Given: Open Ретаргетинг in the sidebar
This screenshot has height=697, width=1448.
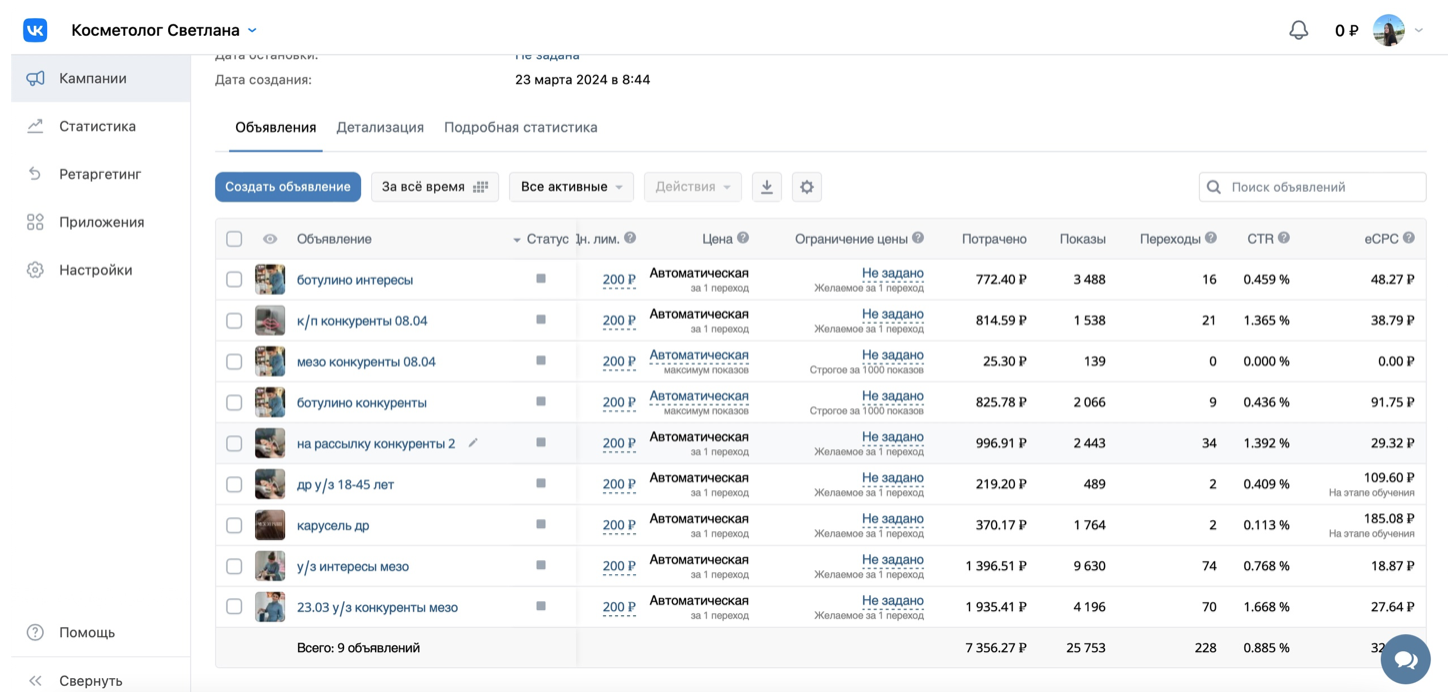Looking at the screenshot, I should point(100,174).
